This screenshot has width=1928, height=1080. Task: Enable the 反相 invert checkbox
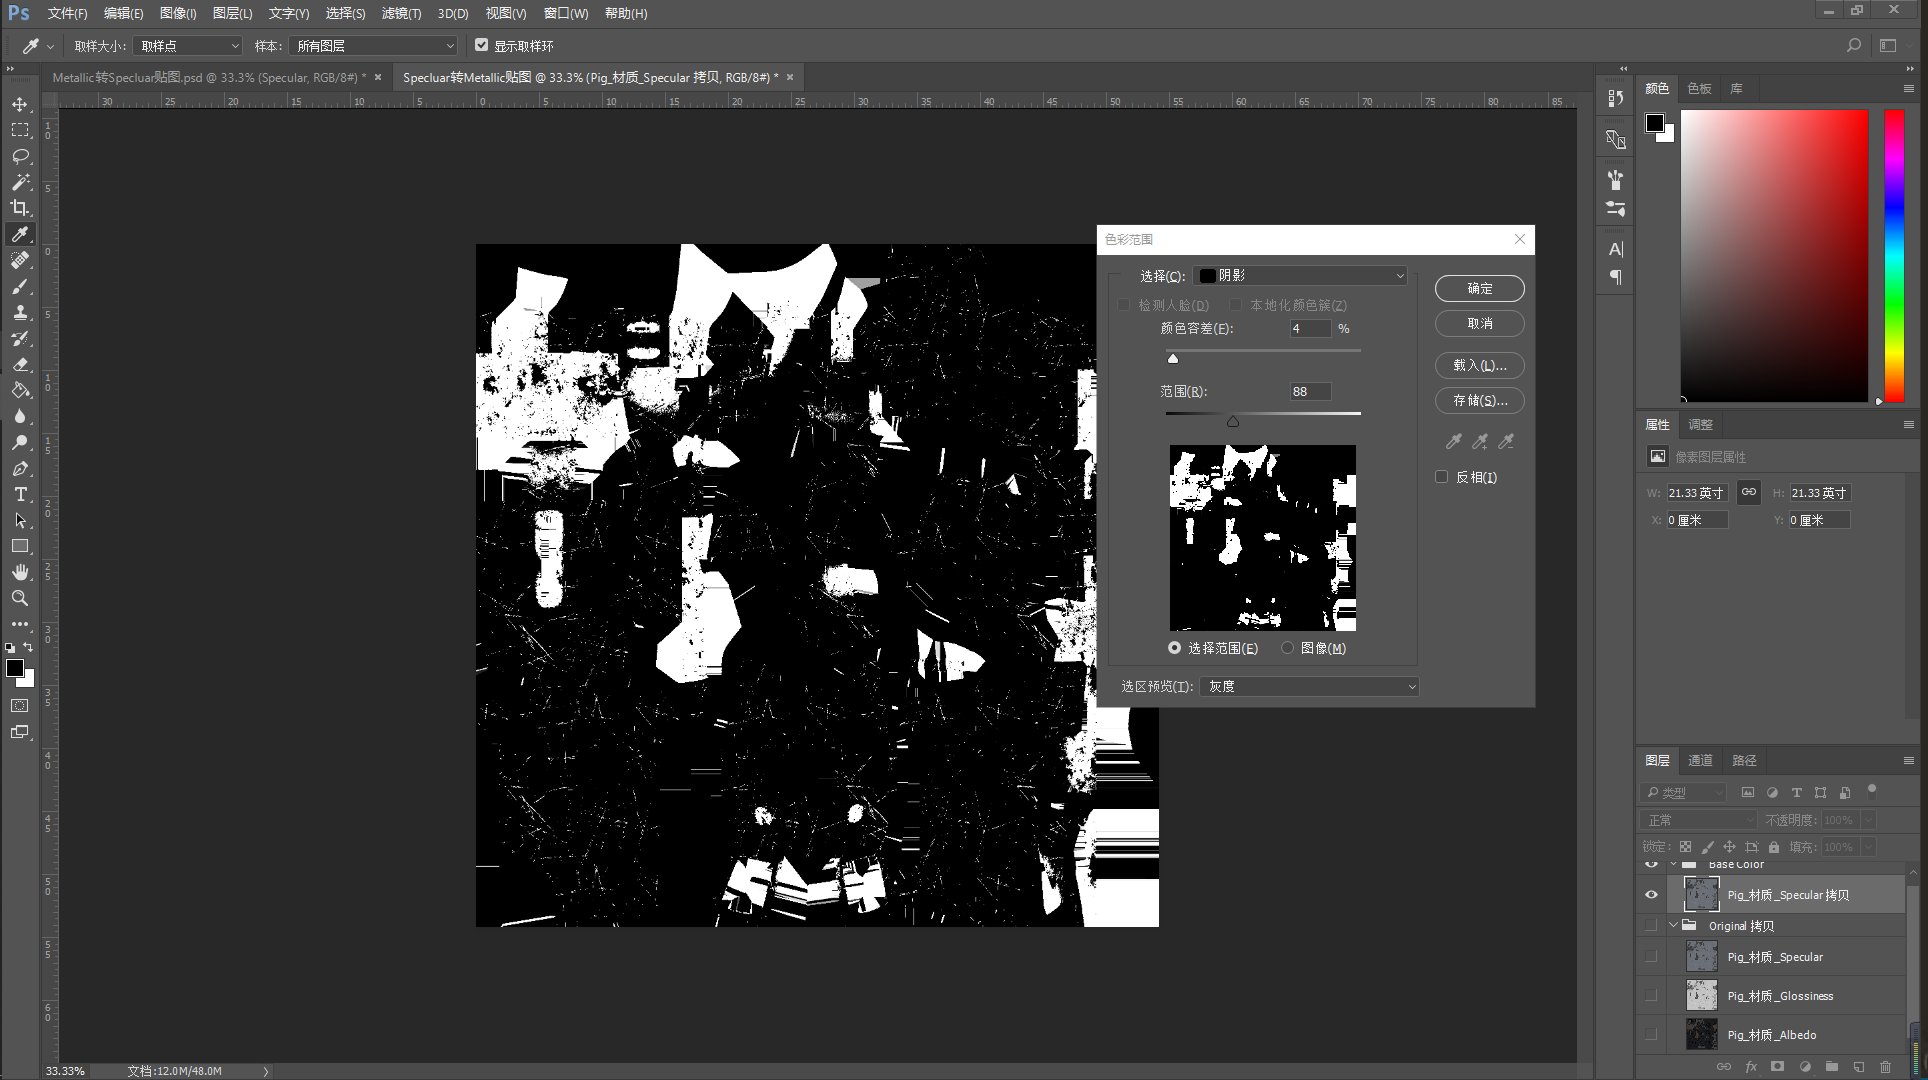click(1442, 477)
